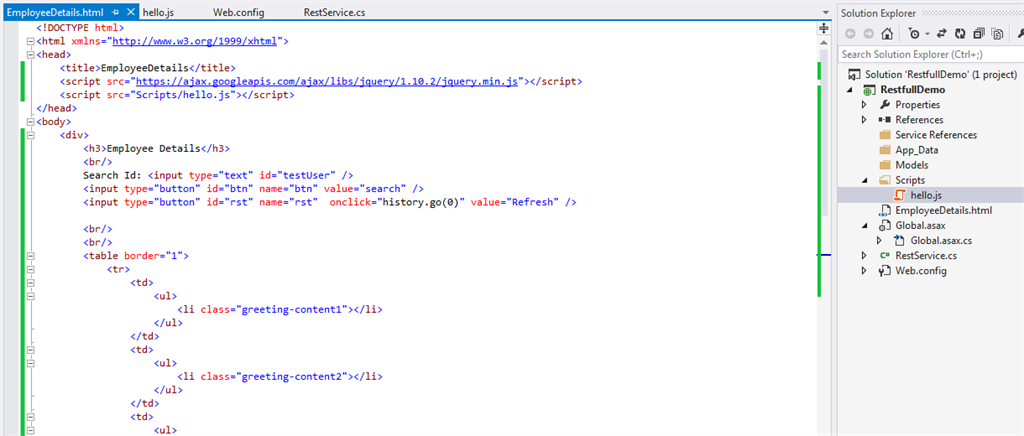Follow the jquery.min.js googleapis URL link
The height and width of the screenshot is (436, 1024).
tap(327, 82)
